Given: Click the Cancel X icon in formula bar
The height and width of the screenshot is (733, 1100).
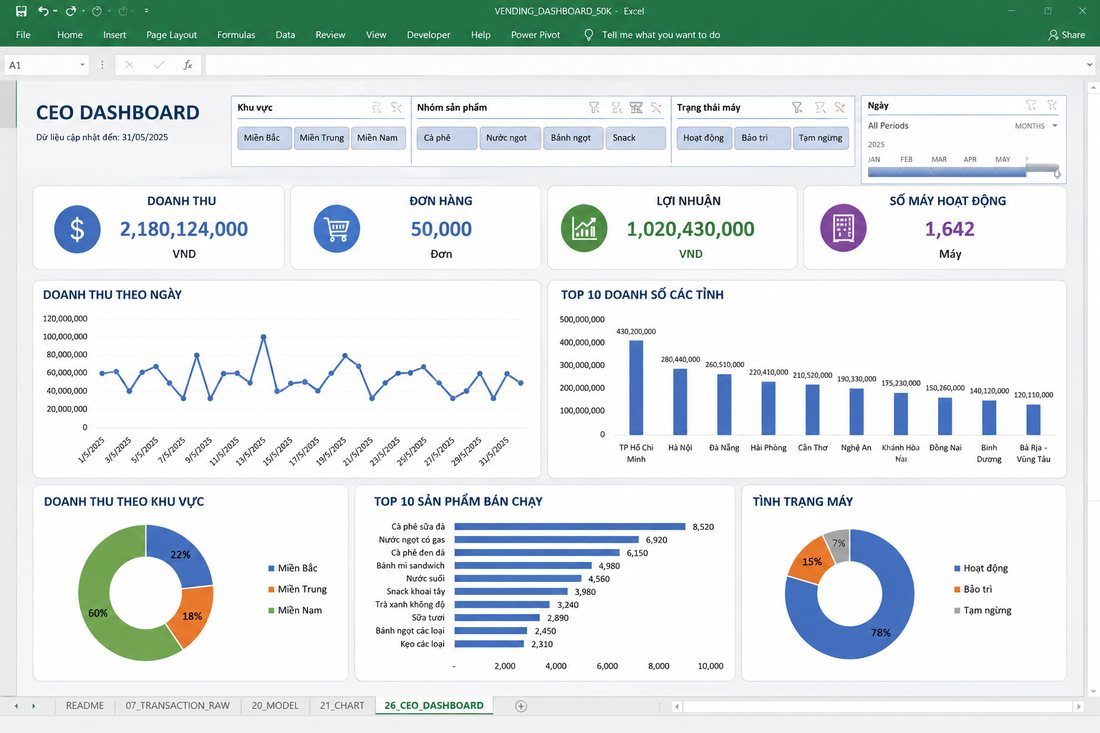Looking at the screenshot, I should coord(129,65).
